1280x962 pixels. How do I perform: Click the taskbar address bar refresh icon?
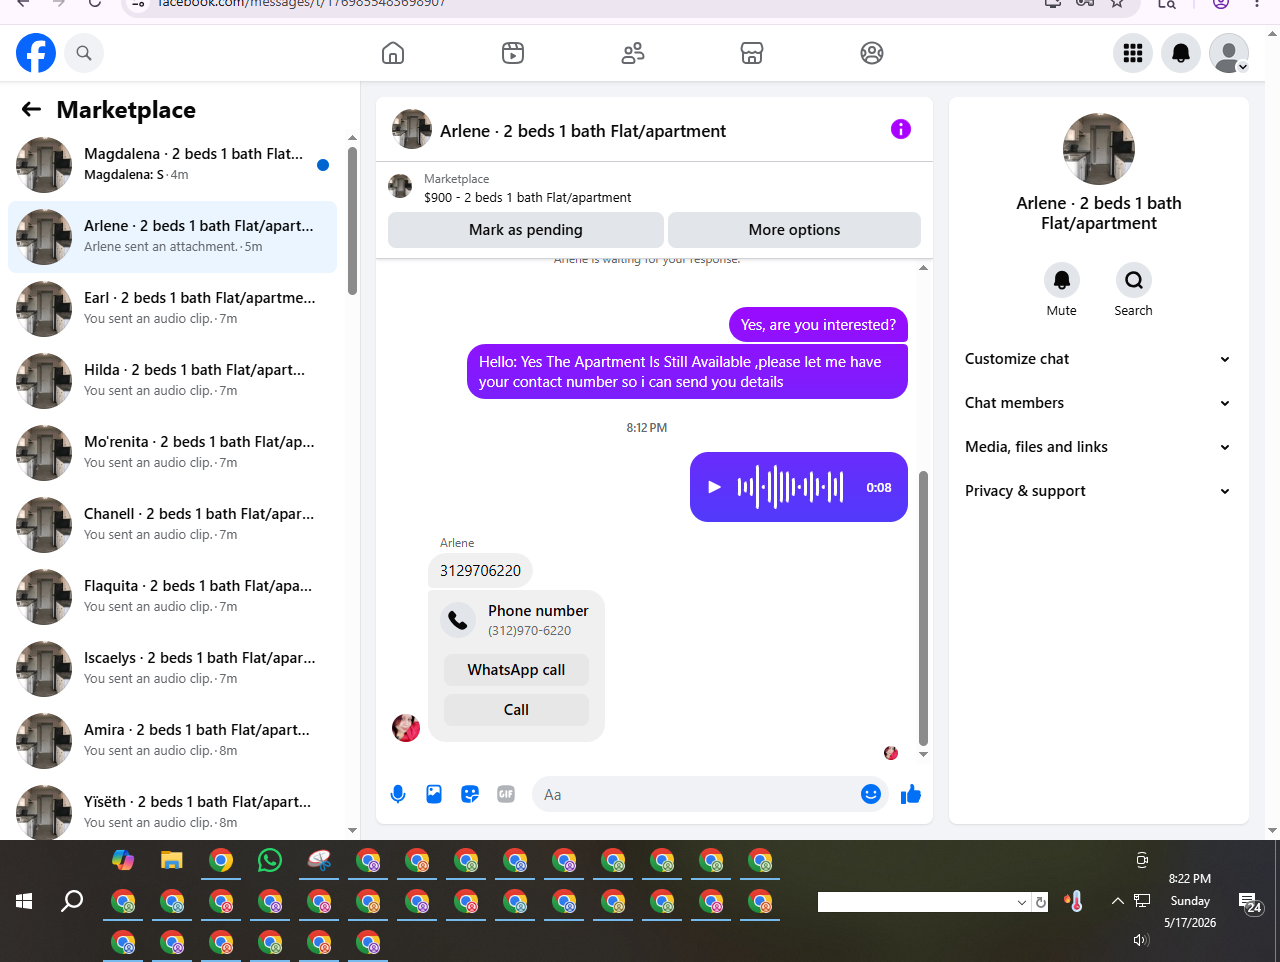click(1041, 902)
